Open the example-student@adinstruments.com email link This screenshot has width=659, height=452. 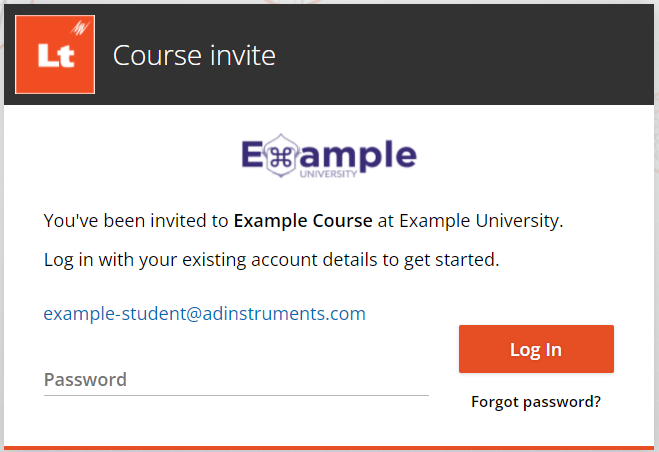[205, 314]
